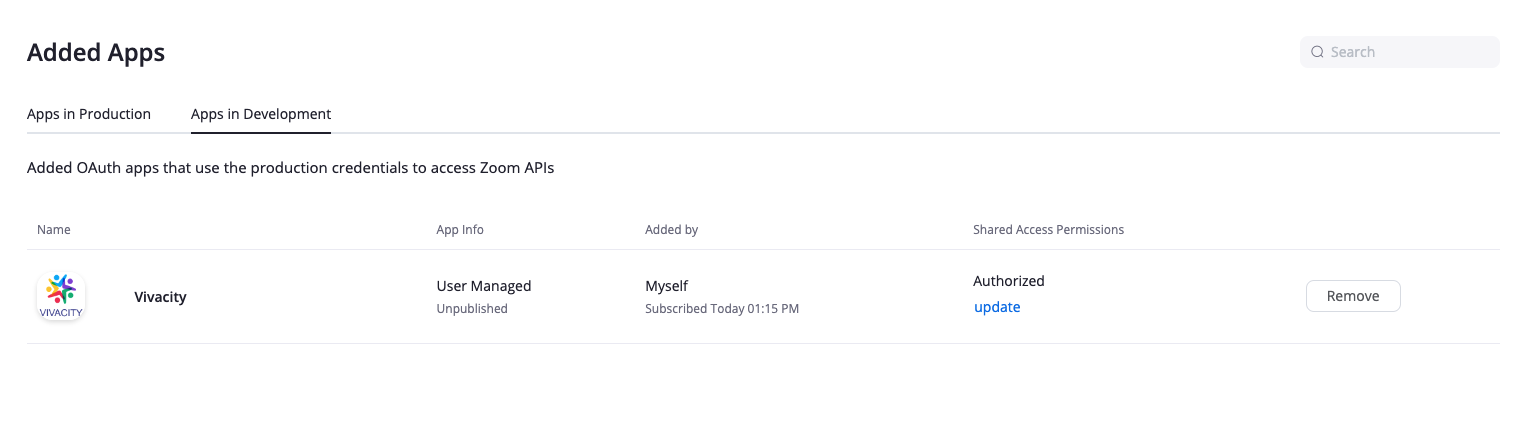Remove the Vivacity app
1530x448 pixels.
(1353, 296)
